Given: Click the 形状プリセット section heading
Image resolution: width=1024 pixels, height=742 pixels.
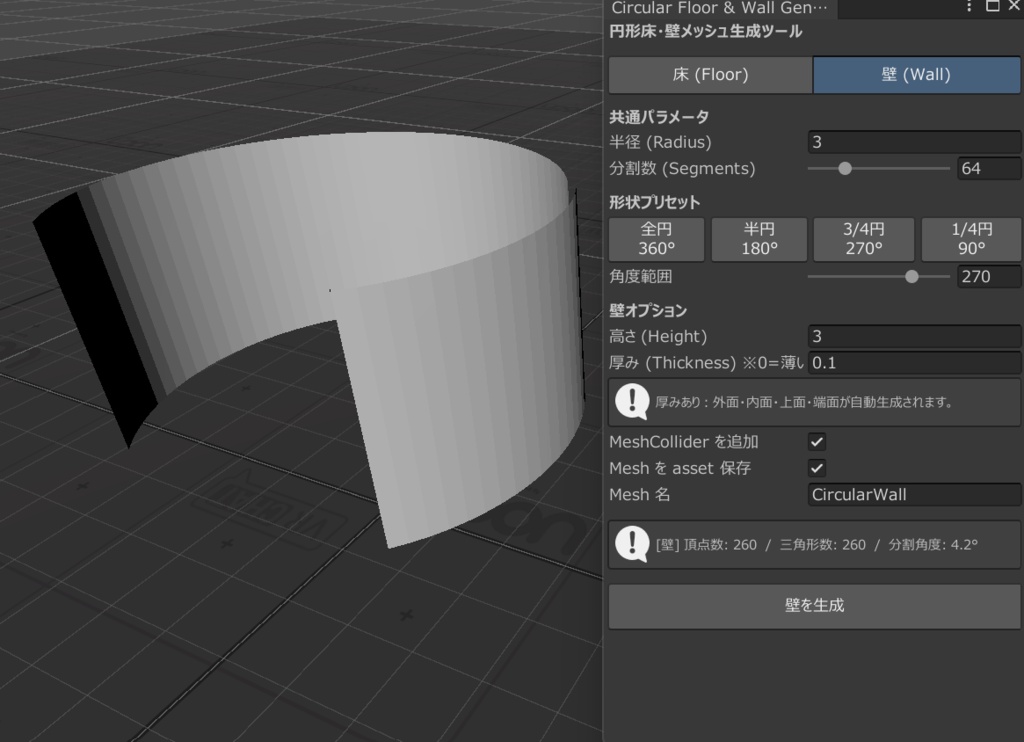Looking at the screenshot, I should [654, 202].
